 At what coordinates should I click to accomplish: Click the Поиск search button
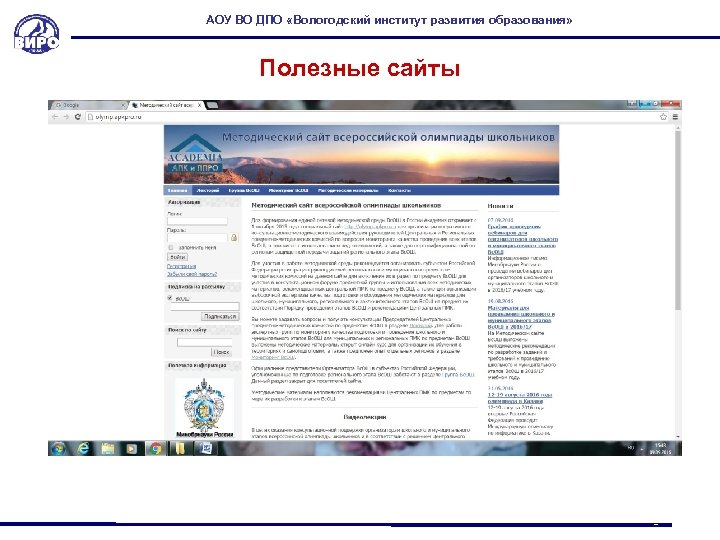(221, 352)
